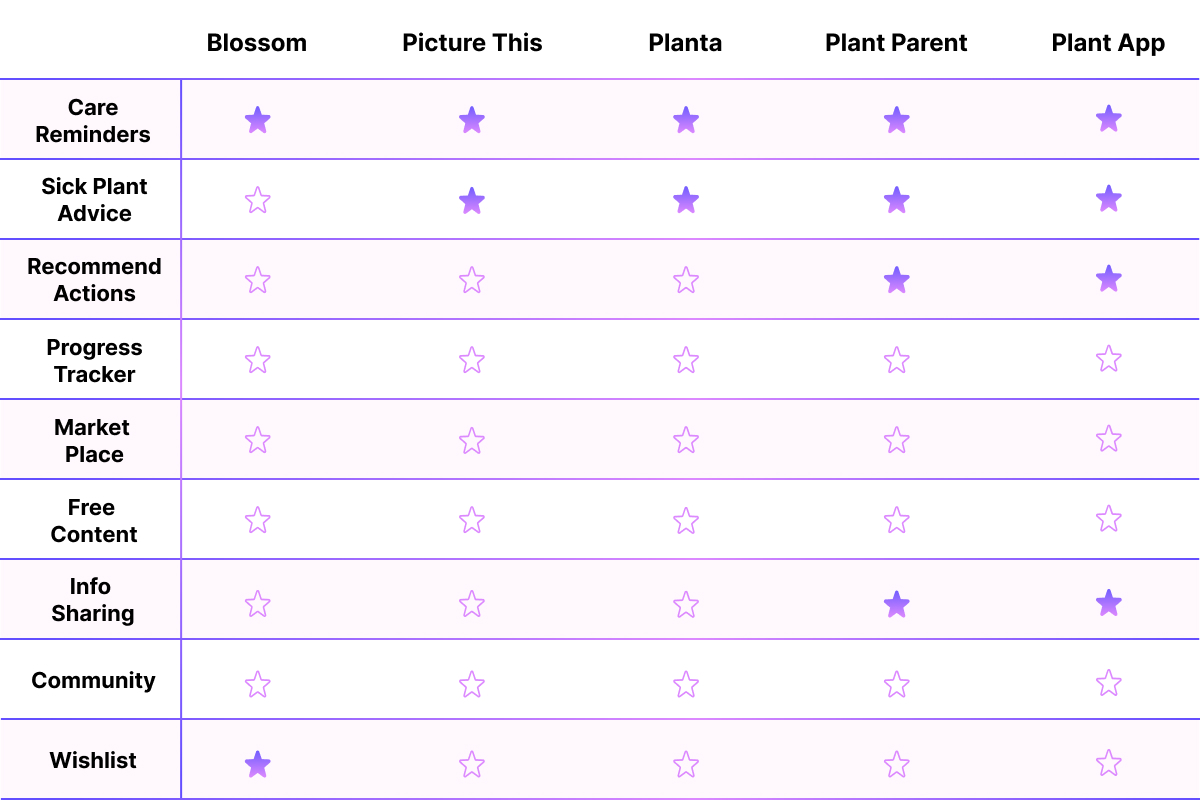Image resolution: width=1200 pixels, height=800 pixels.
Task: Toggle Plant Parent's empty Free Content star
Action: tap(897, 520)
